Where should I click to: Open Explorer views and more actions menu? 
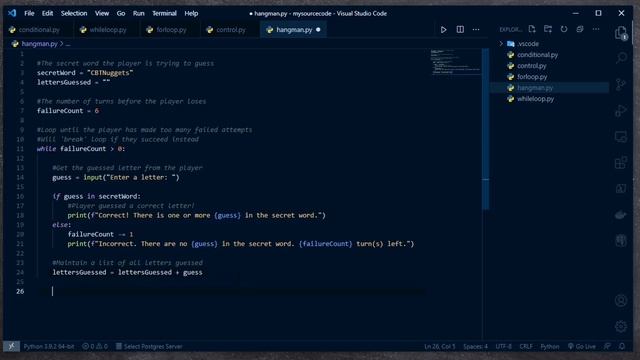(596, 29)
